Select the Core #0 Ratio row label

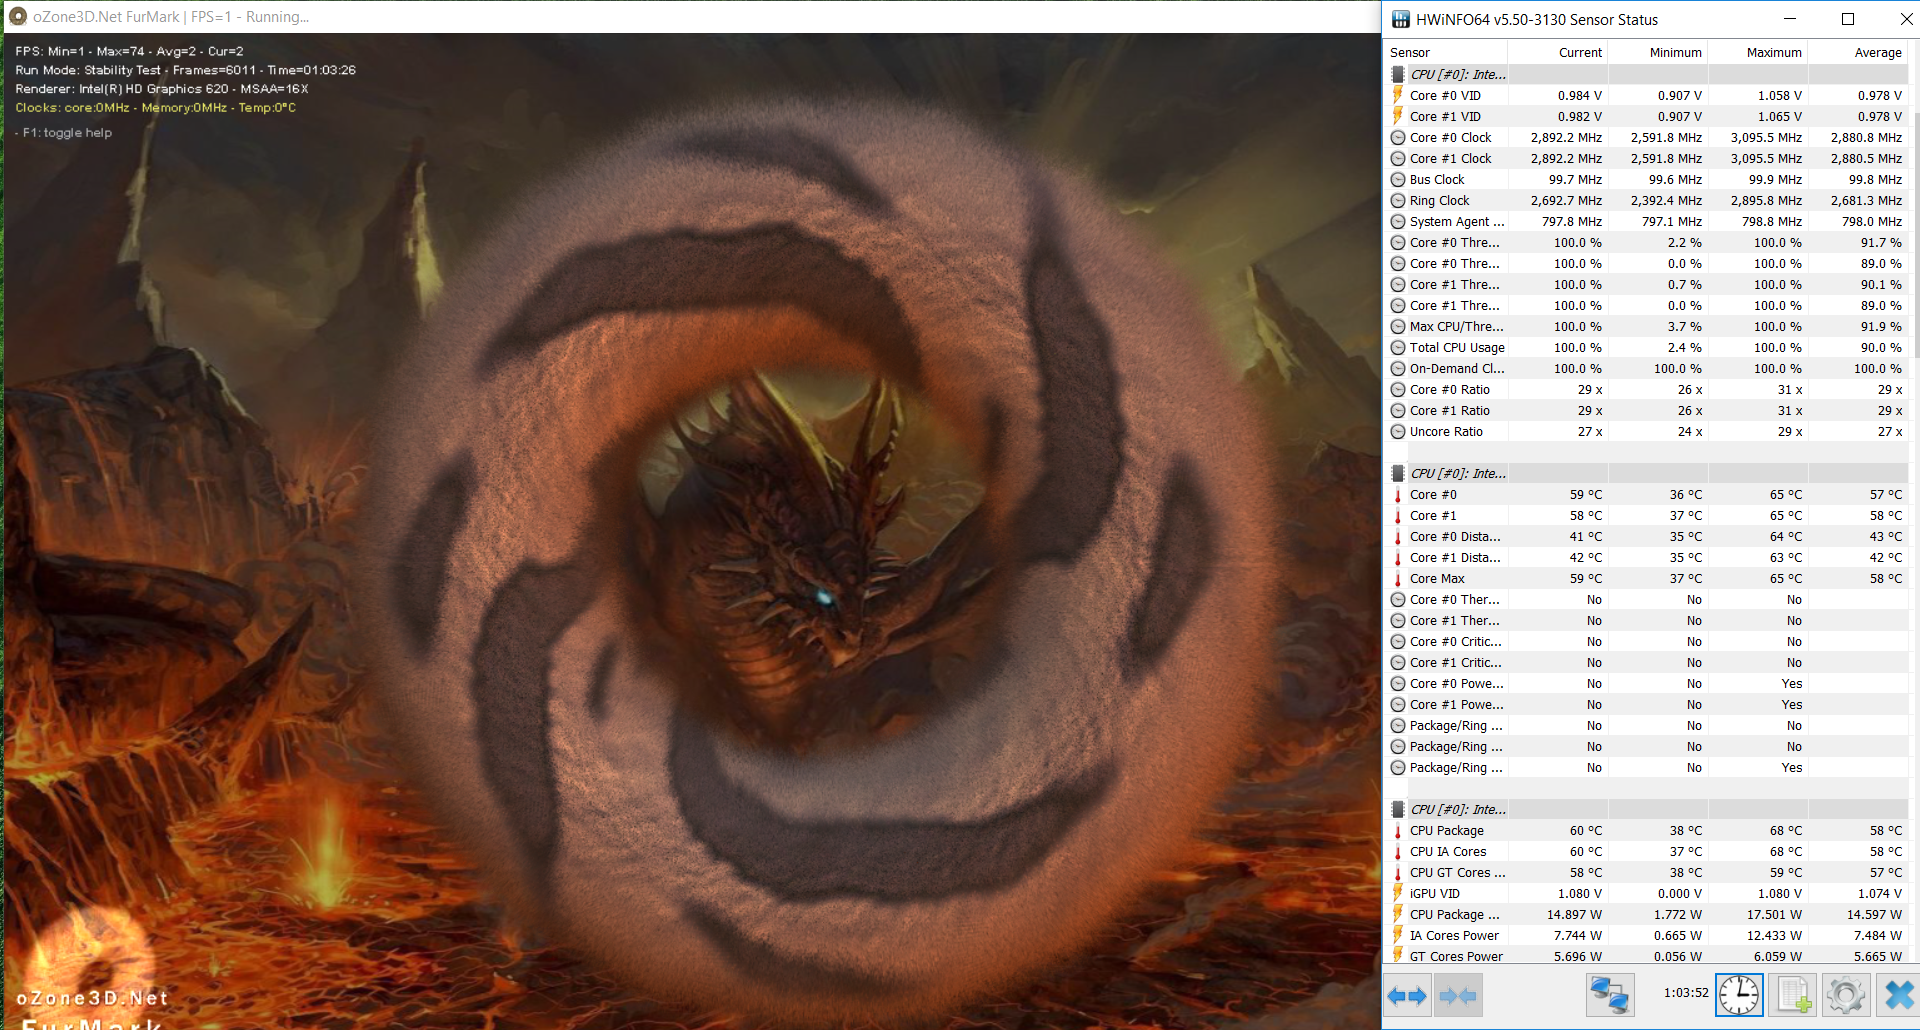coord(1449,389)
